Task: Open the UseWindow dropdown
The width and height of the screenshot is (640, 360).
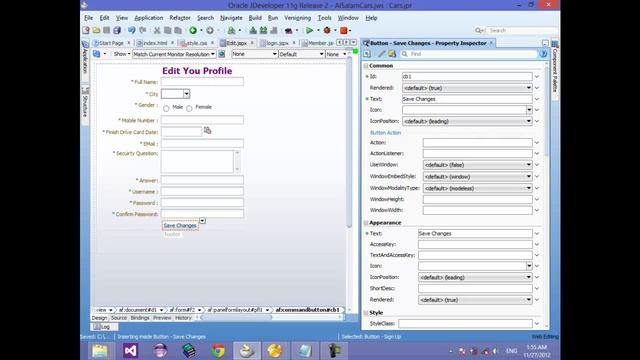Action: (x=478, y=165)
